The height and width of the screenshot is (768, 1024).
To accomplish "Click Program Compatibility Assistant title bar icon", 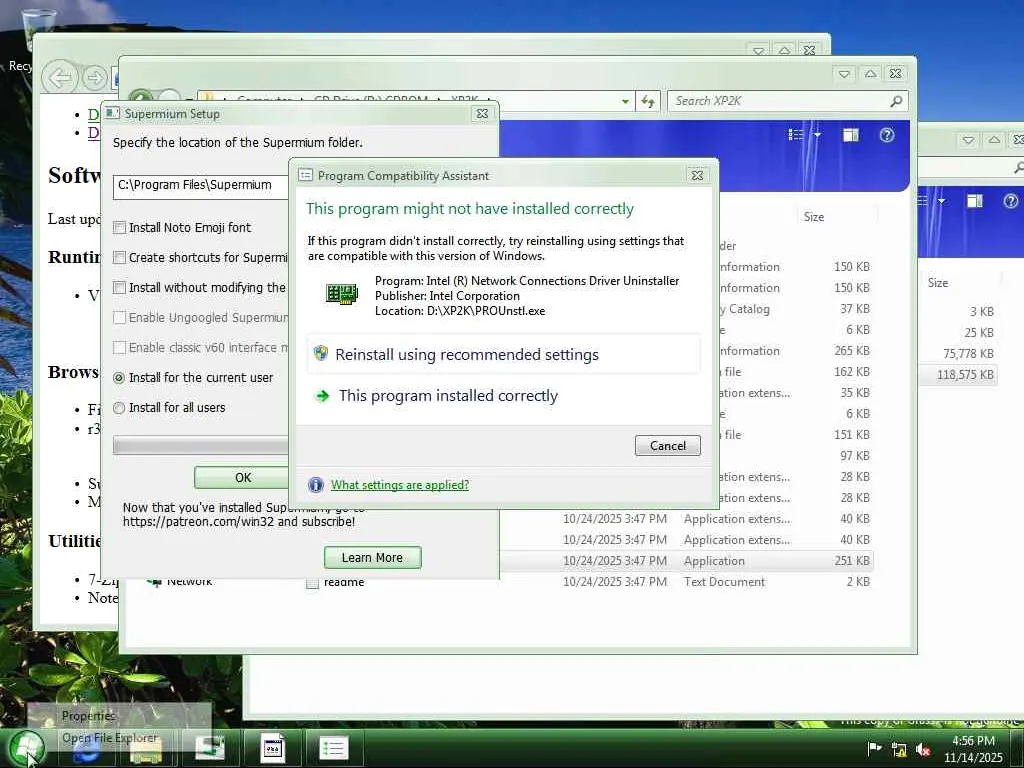I will [305, 175].
